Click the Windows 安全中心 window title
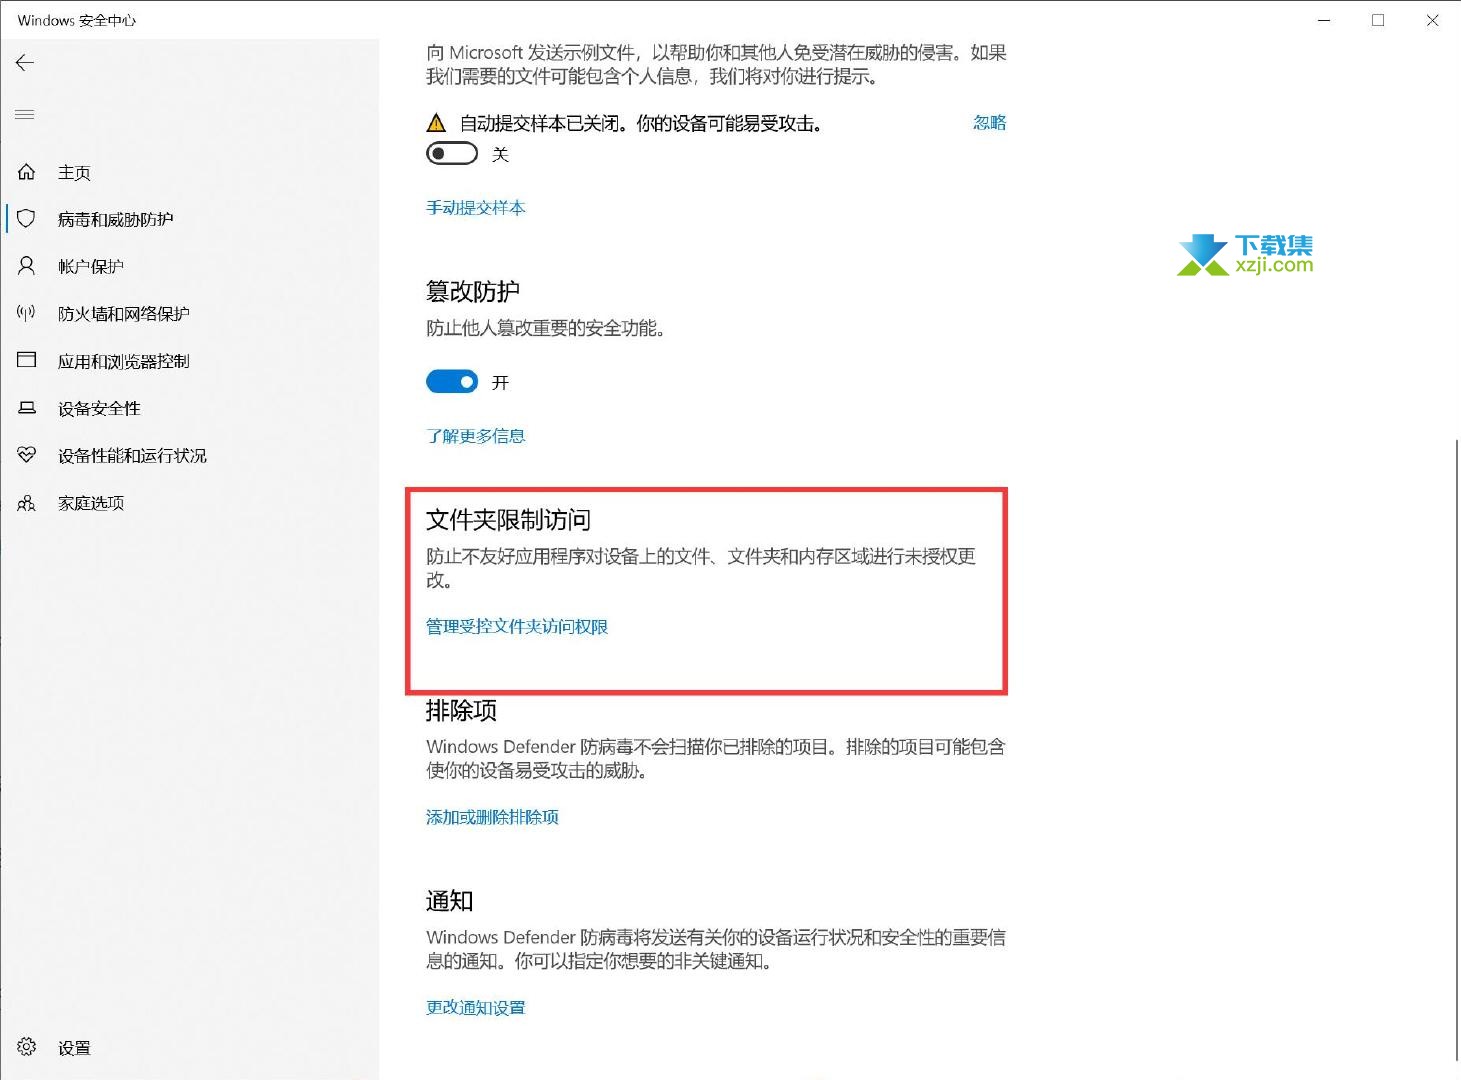Screen dimensions: 1461x1080 click(76, 20)
